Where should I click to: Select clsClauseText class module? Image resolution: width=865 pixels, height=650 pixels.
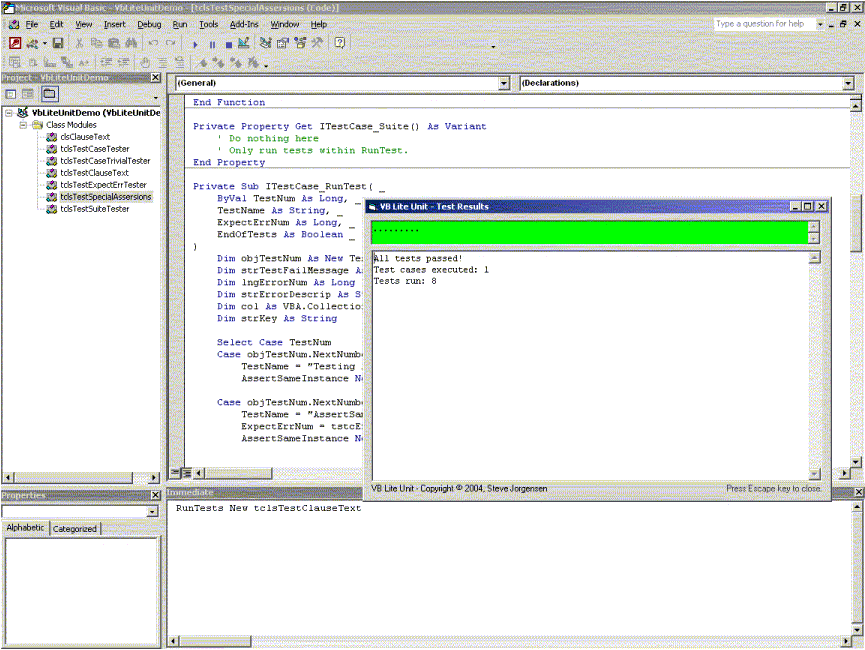[x=85, y=137]
